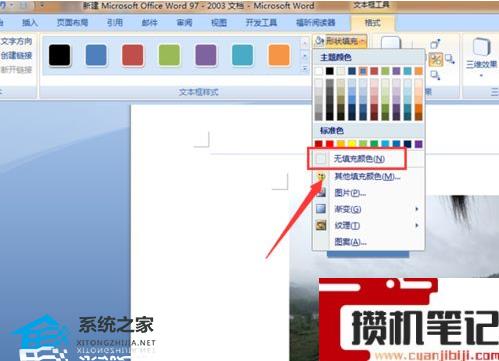499x361 pixels.
Task: Choose 图片(P)... fill option
Action: pyautogui.click(x=369, y=193)
